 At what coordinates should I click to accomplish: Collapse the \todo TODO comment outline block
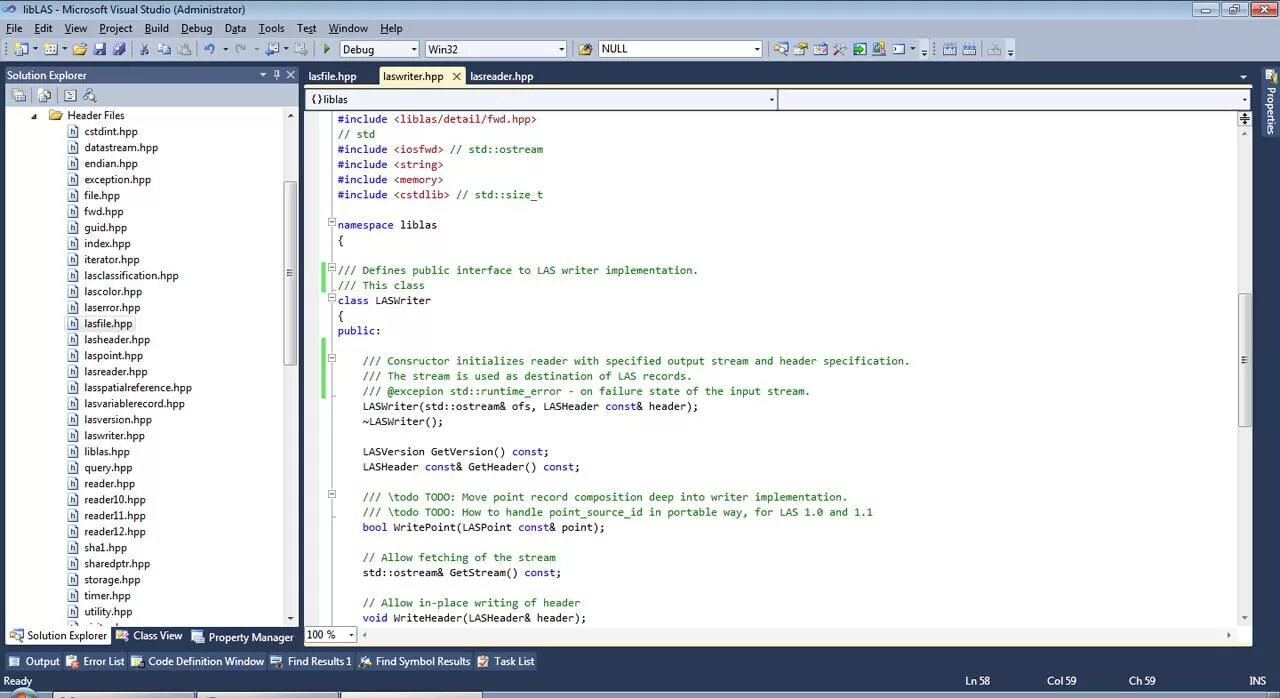(x=332, y=495)
